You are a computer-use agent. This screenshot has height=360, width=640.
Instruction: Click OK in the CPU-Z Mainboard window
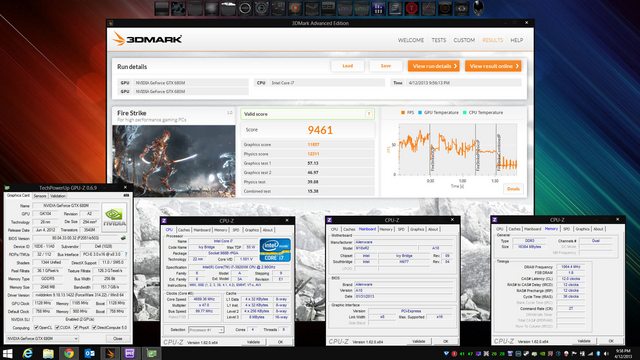click(445, 341)
